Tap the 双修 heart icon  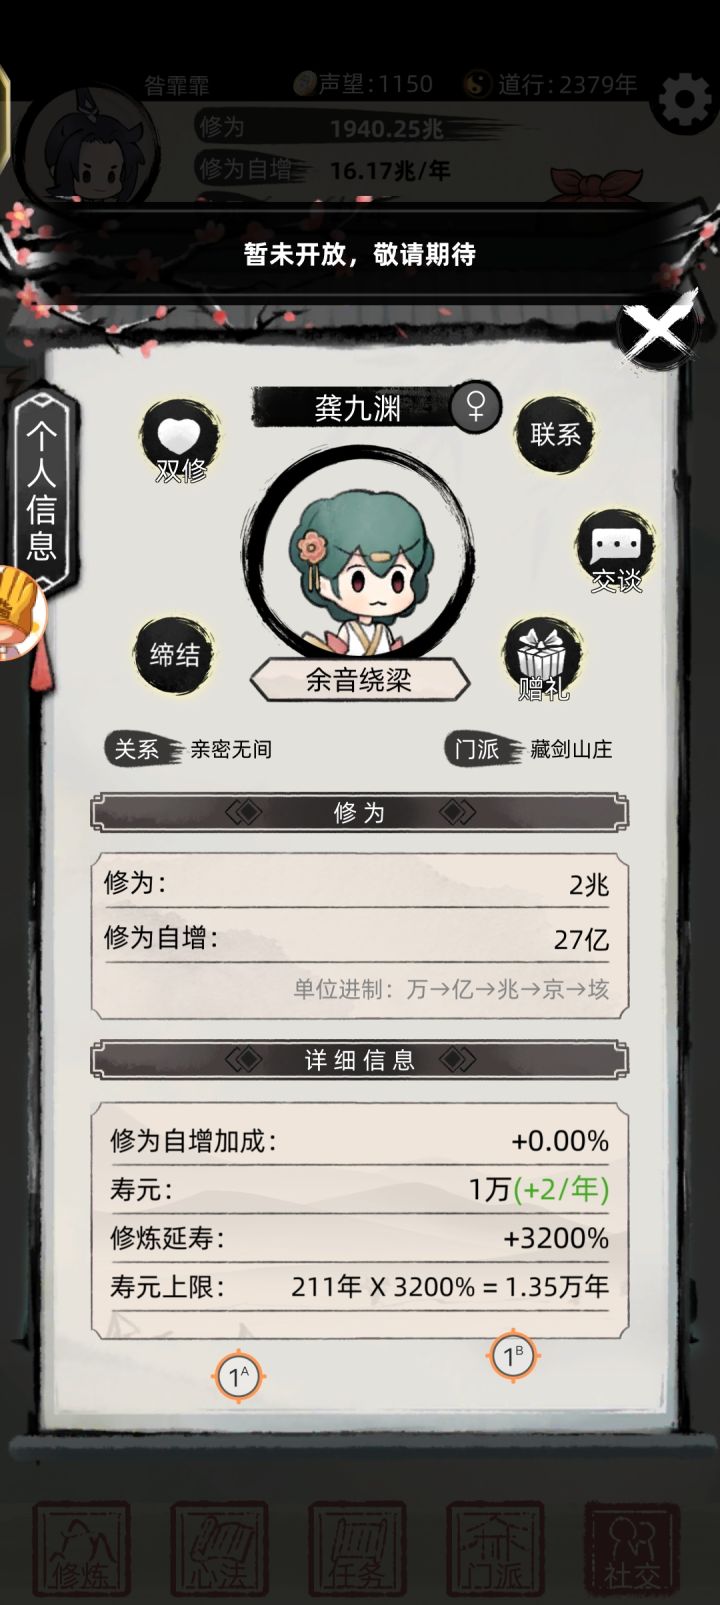point(180,441)
